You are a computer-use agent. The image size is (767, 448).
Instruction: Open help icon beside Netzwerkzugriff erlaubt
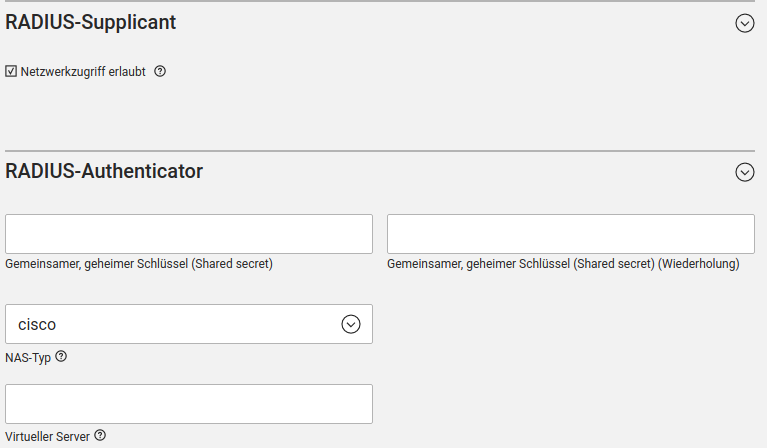pos(160,71)
